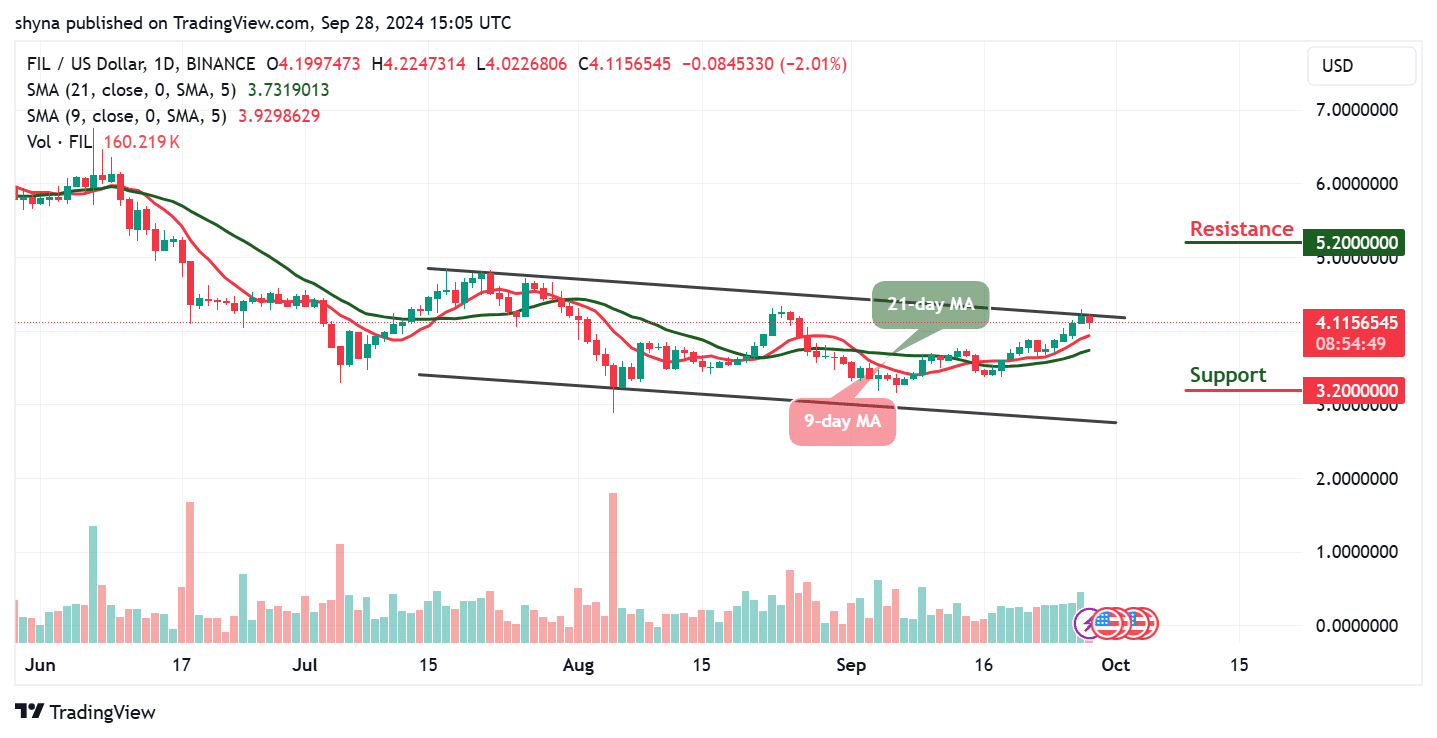Click the high price H4.2247314
Image resolution: width=1437 pixels, height=738 pixels.
[x=419, y=64]
